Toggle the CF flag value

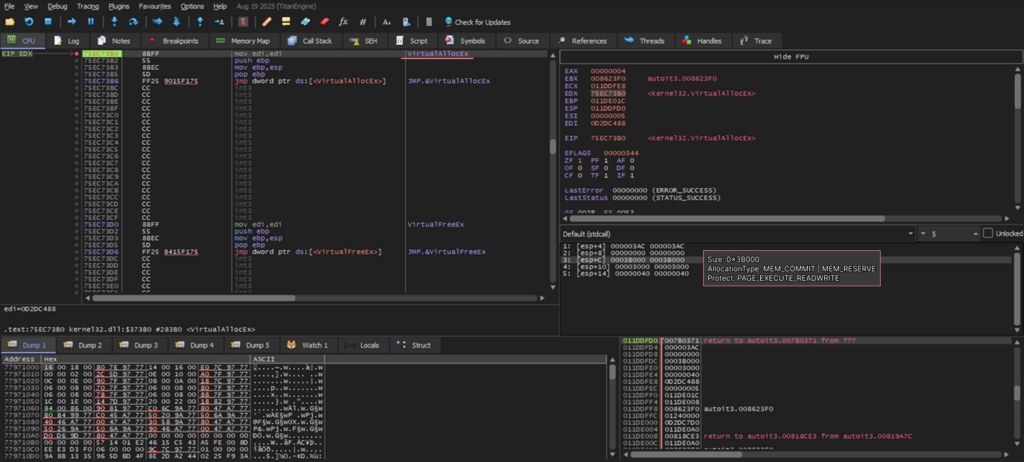click(582, 174)
